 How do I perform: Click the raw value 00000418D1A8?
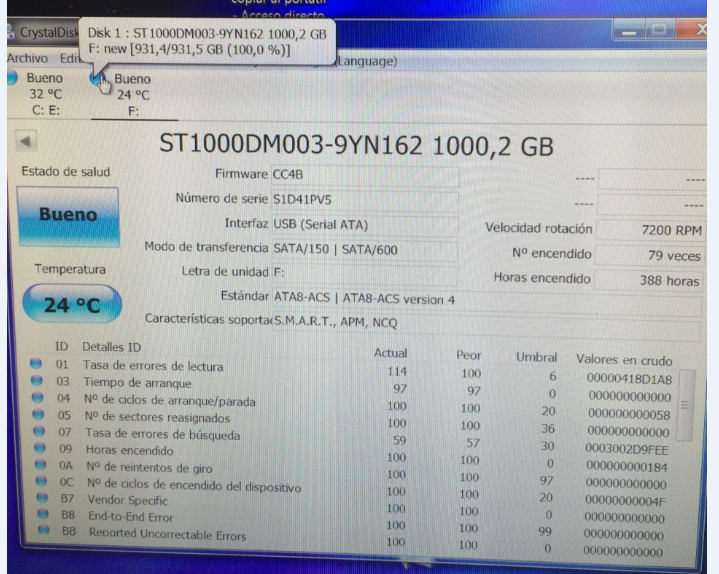coord(629,379)
